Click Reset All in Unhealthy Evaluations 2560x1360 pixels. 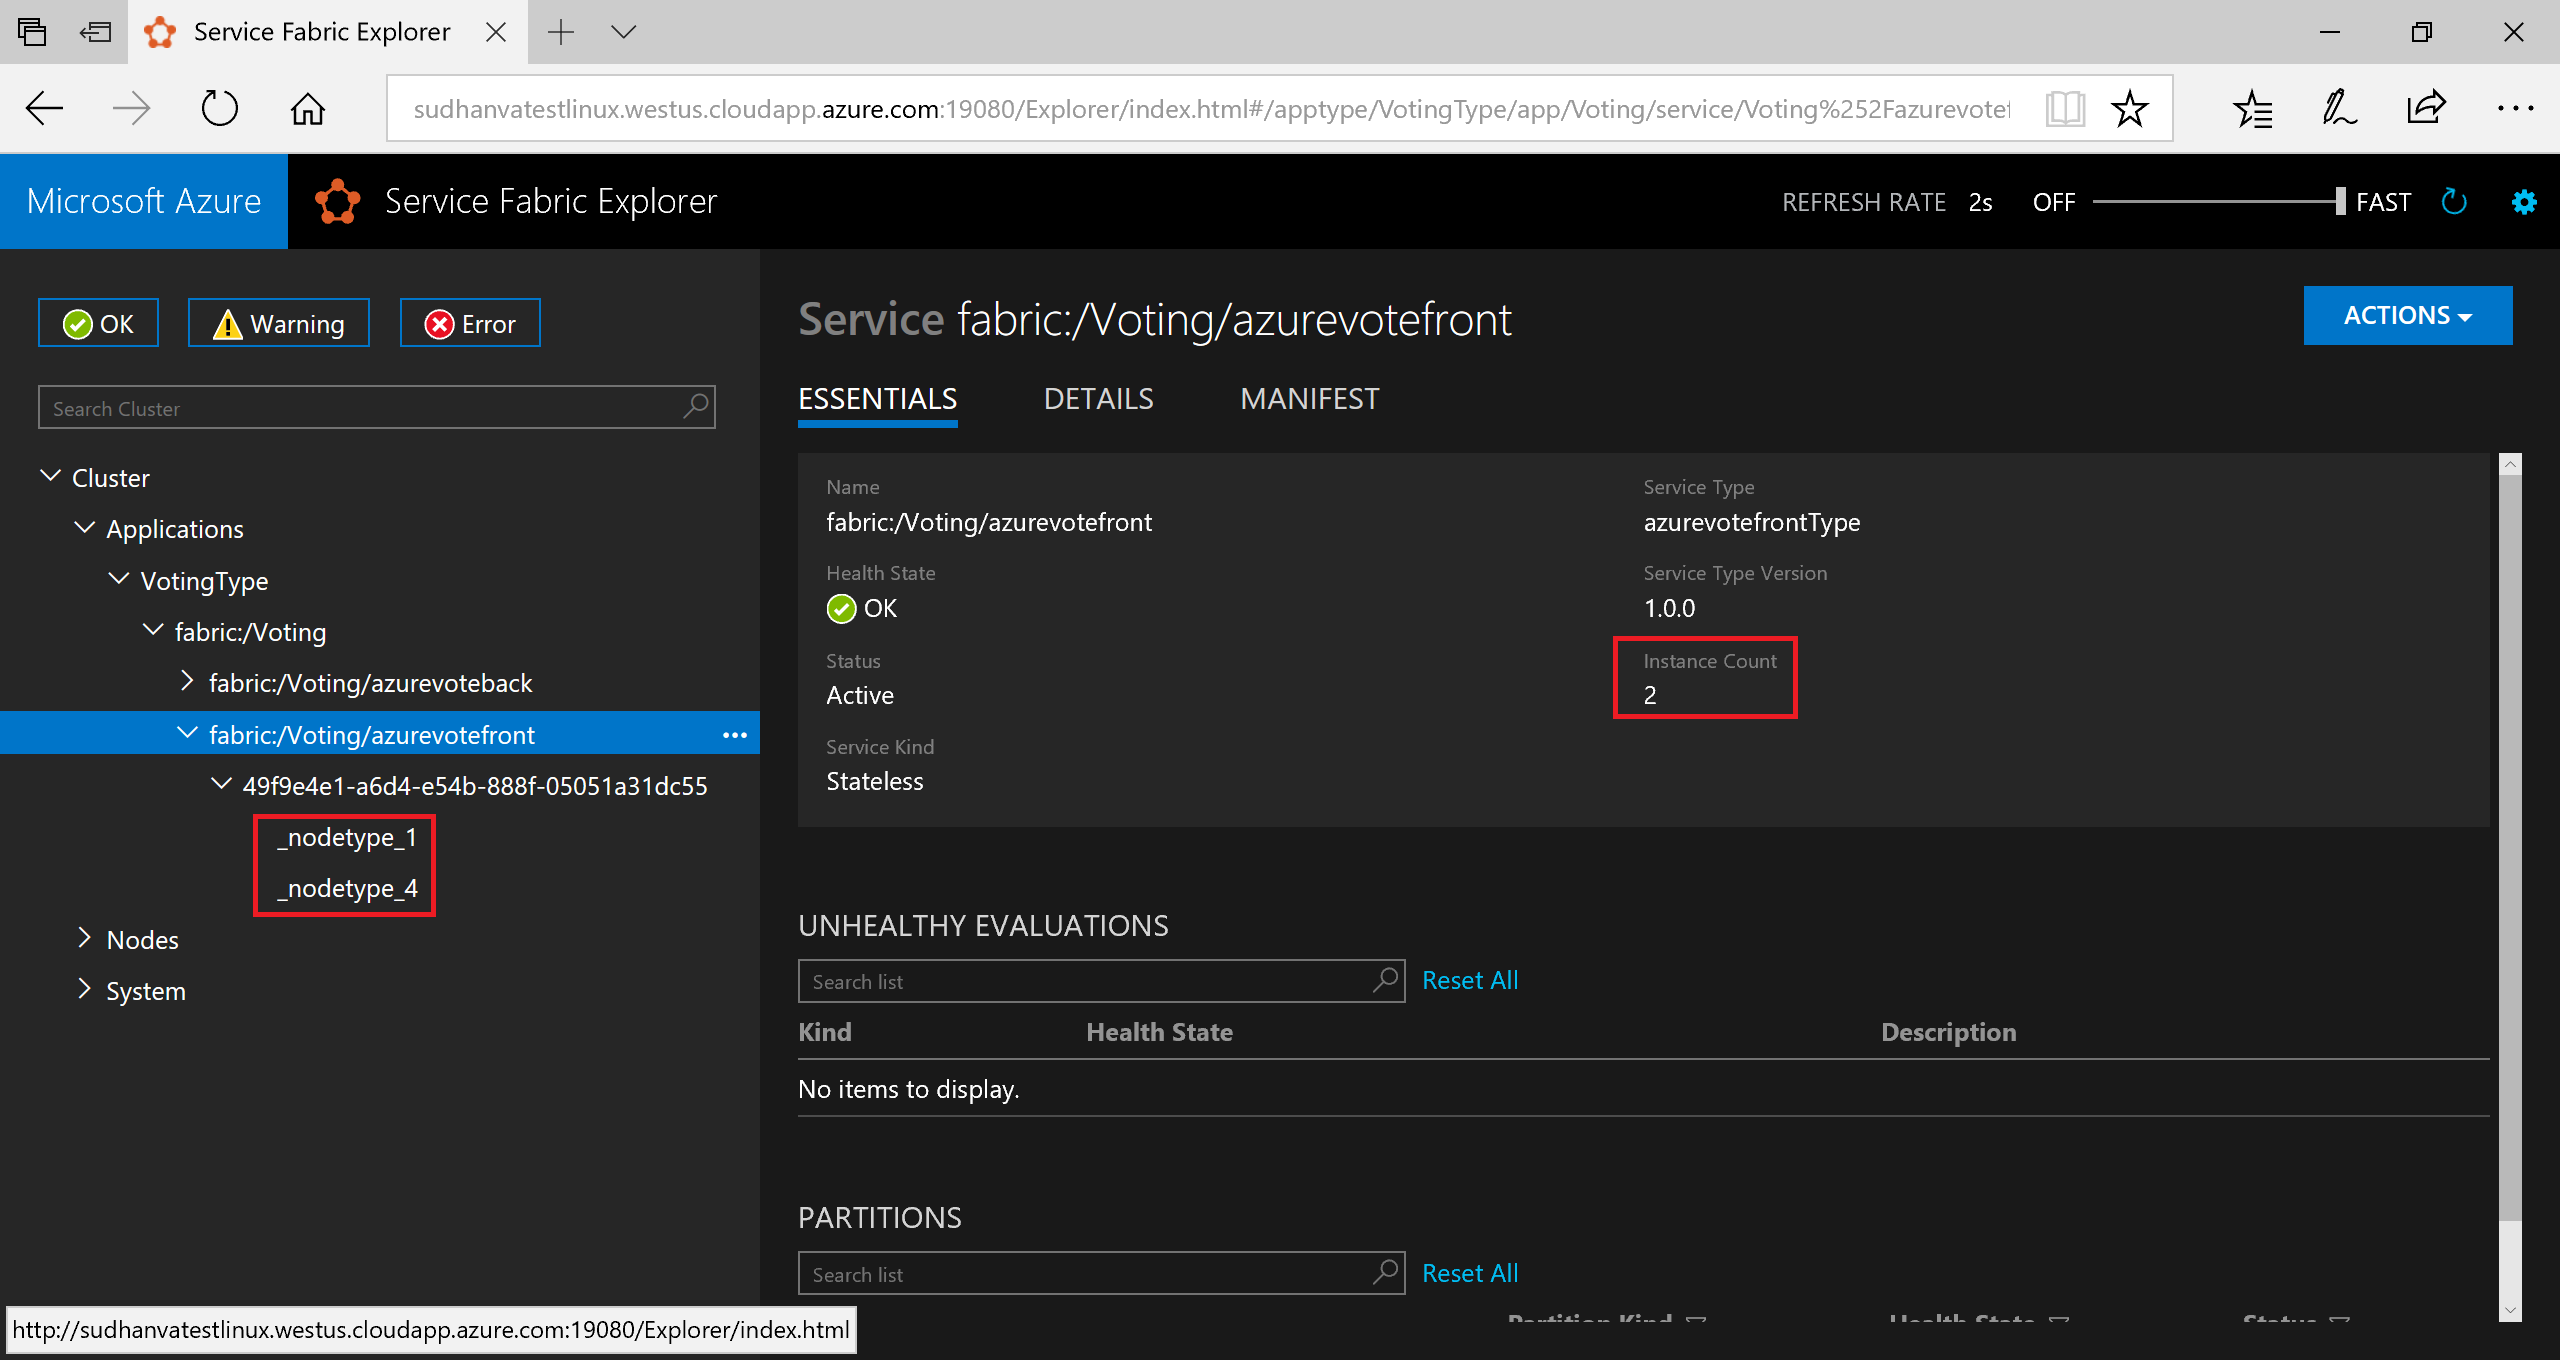[x=1466, y=979]
